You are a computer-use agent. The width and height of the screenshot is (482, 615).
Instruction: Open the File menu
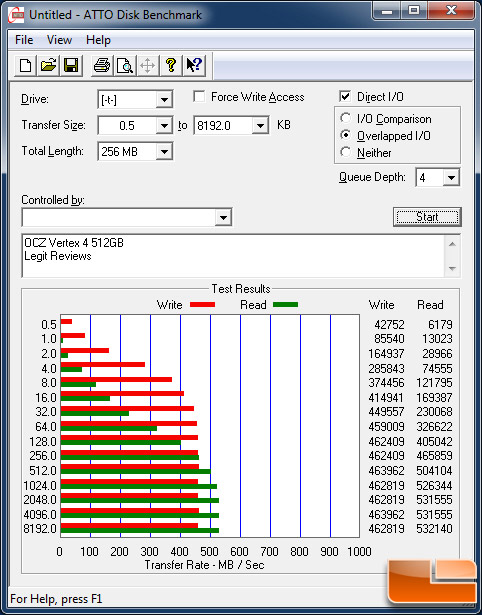pyautogui.click(x=24, y=40)
